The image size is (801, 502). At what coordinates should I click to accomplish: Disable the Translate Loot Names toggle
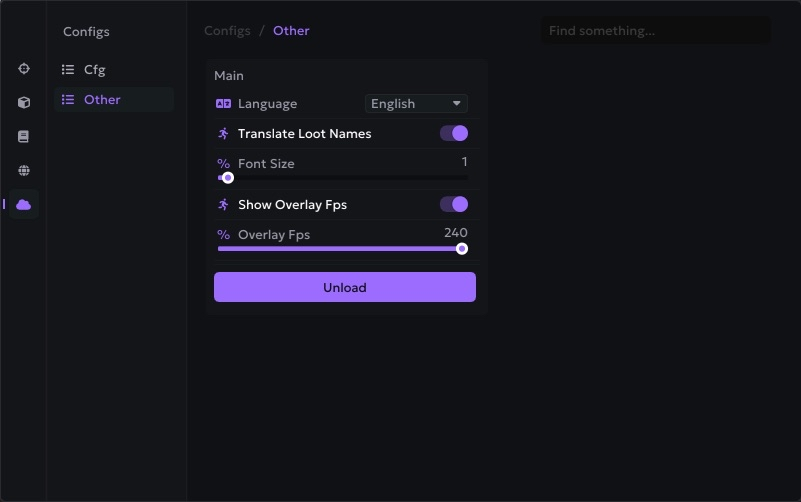(x=454, y=134)
